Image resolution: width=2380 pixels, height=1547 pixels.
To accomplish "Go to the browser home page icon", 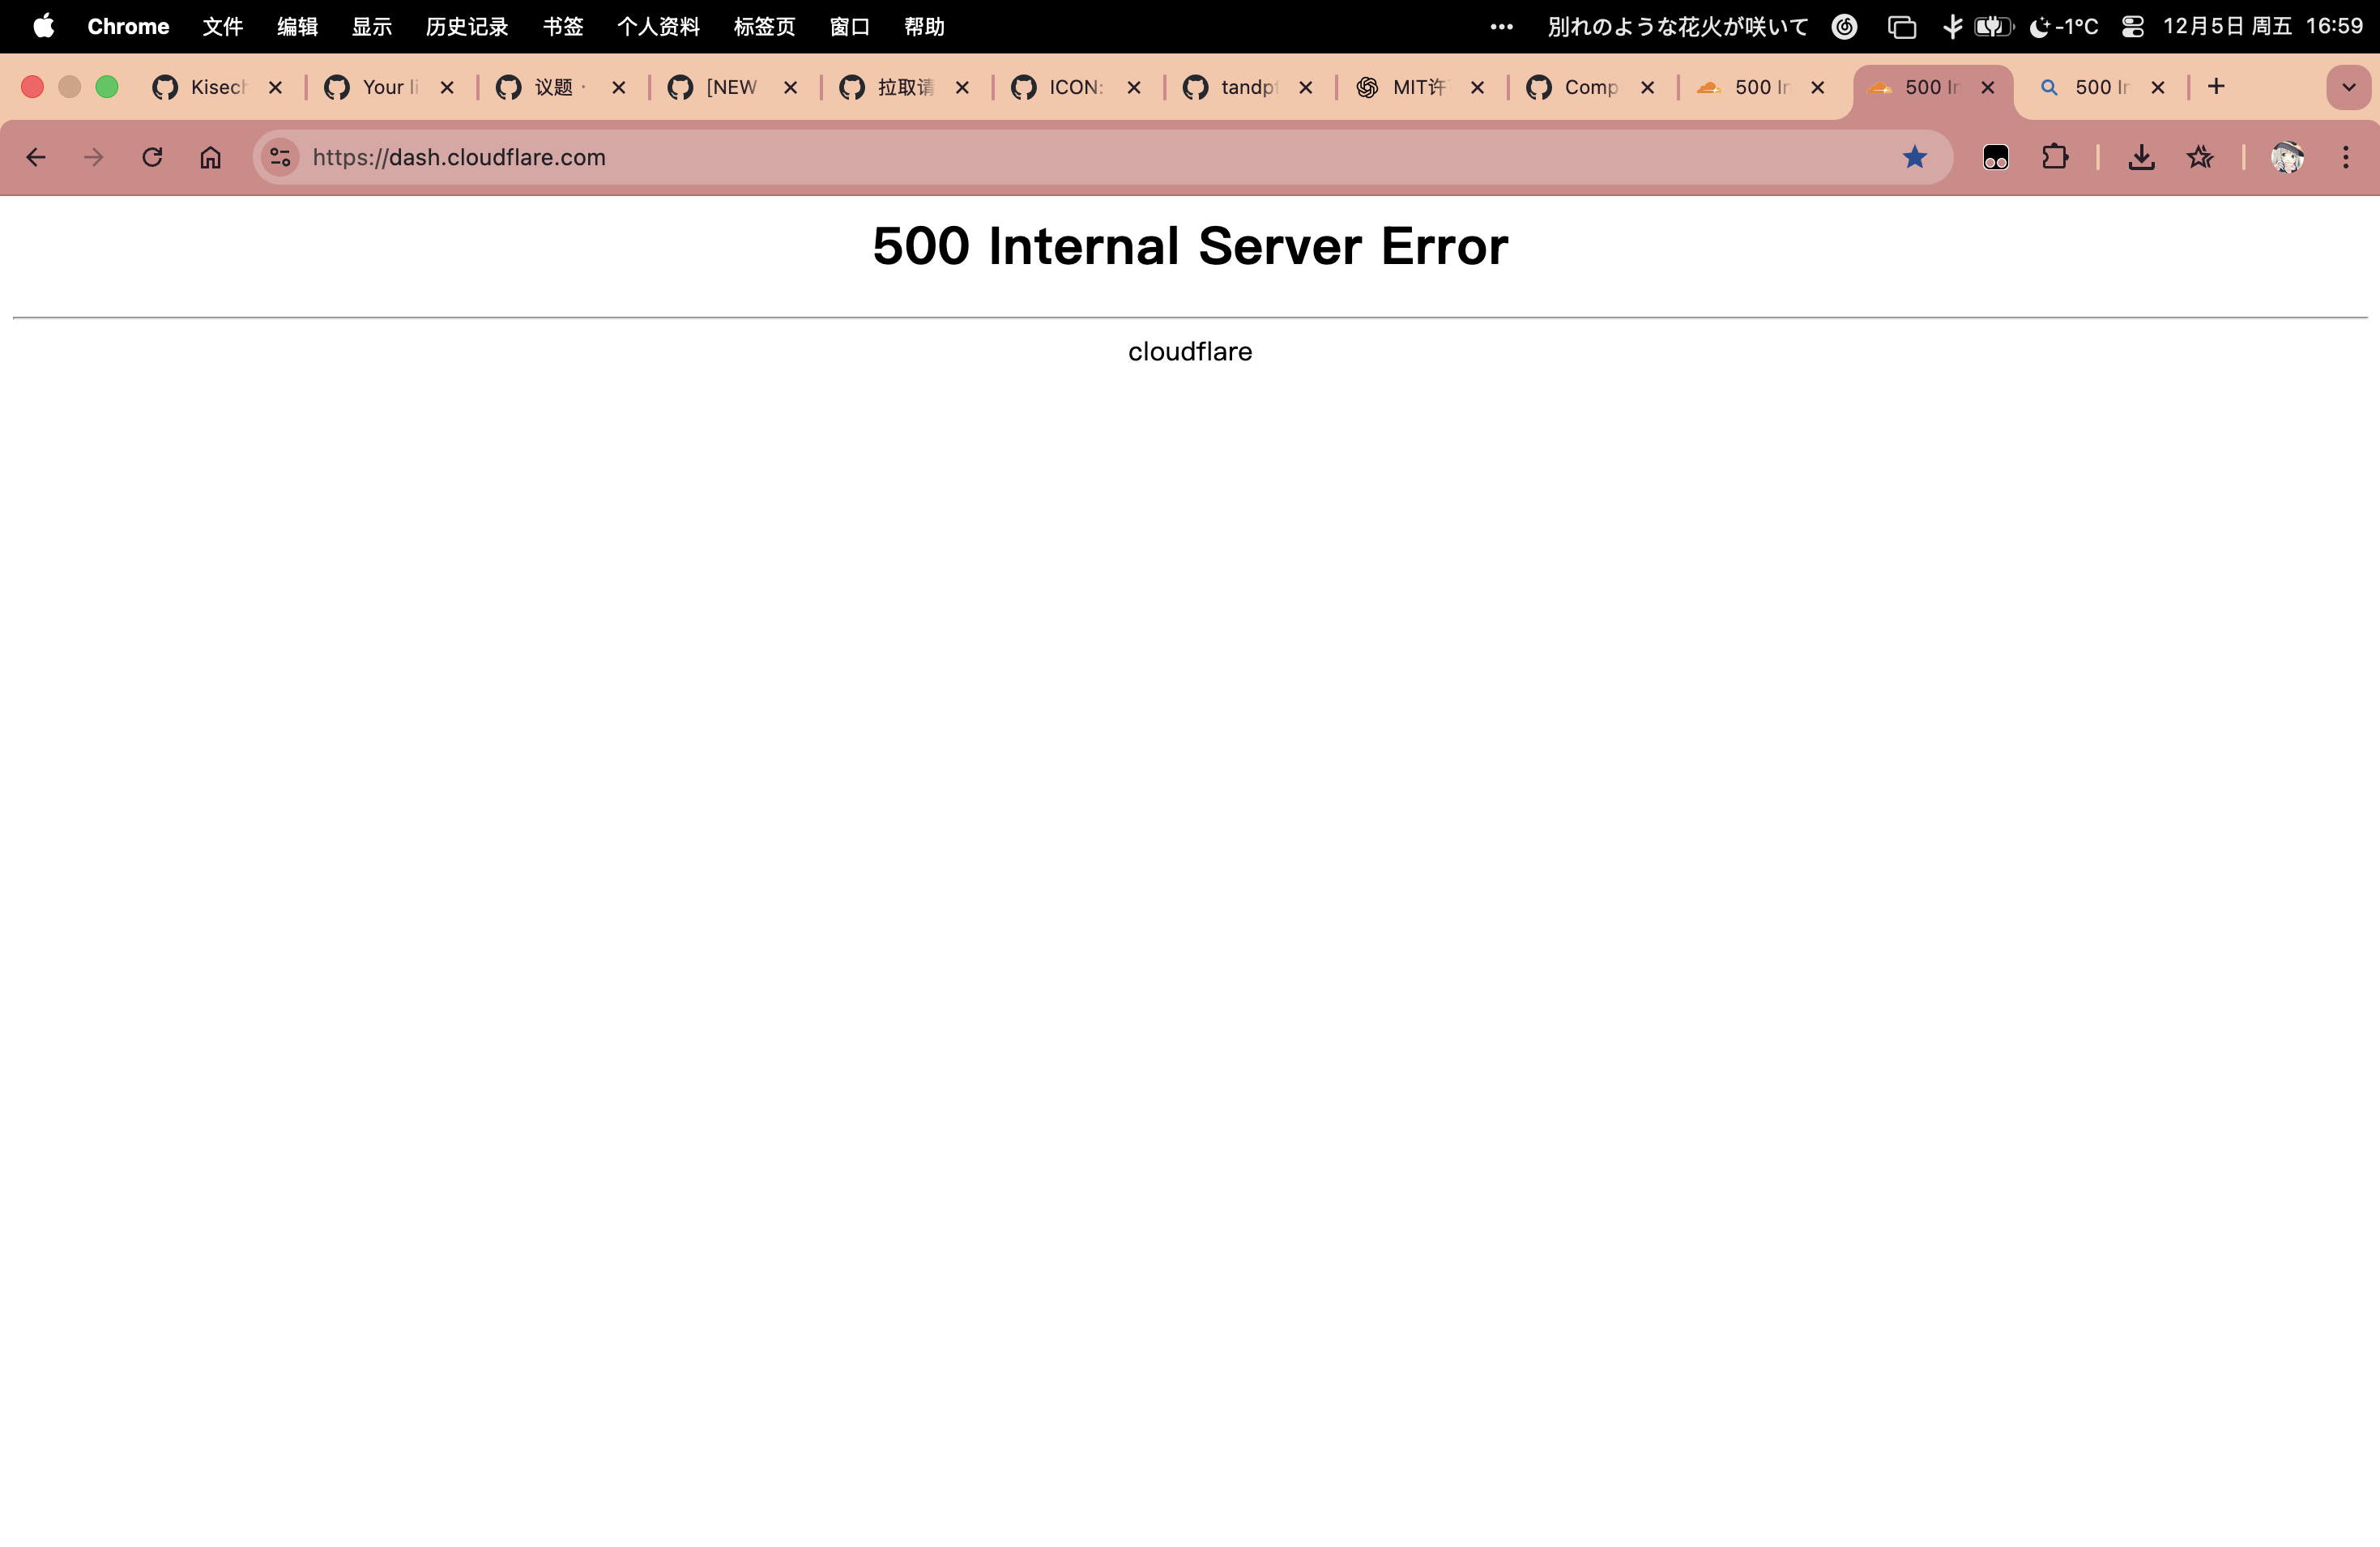I will pos(210,157).
